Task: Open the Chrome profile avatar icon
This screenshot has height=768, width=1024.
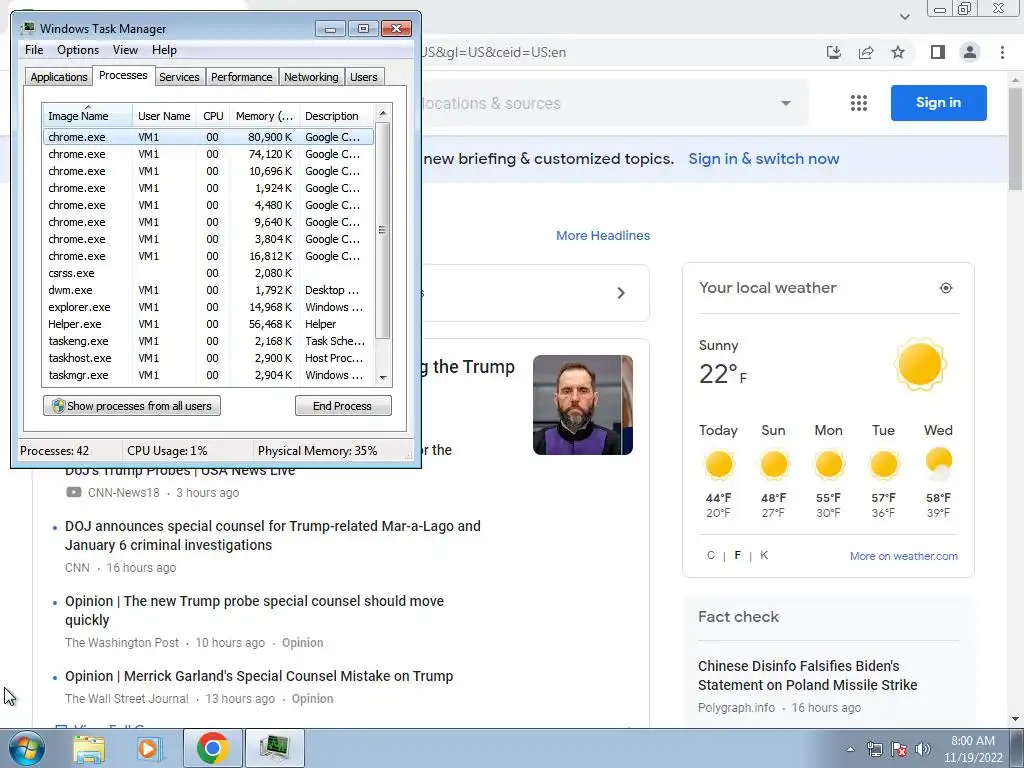Action: 970,52
